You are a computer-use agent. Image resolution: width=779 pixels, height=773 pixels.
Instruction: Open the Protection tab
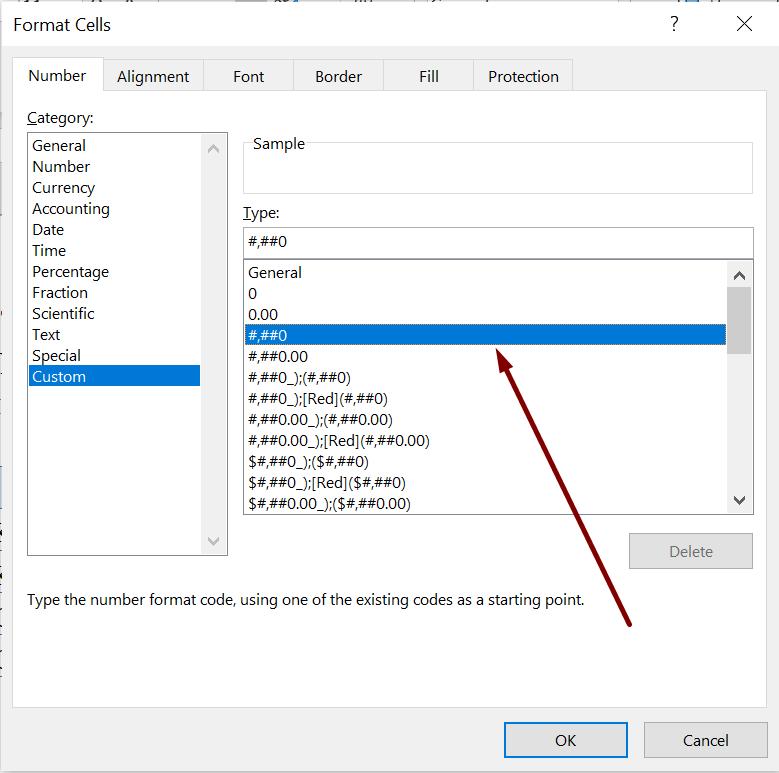tap(523, 76)
